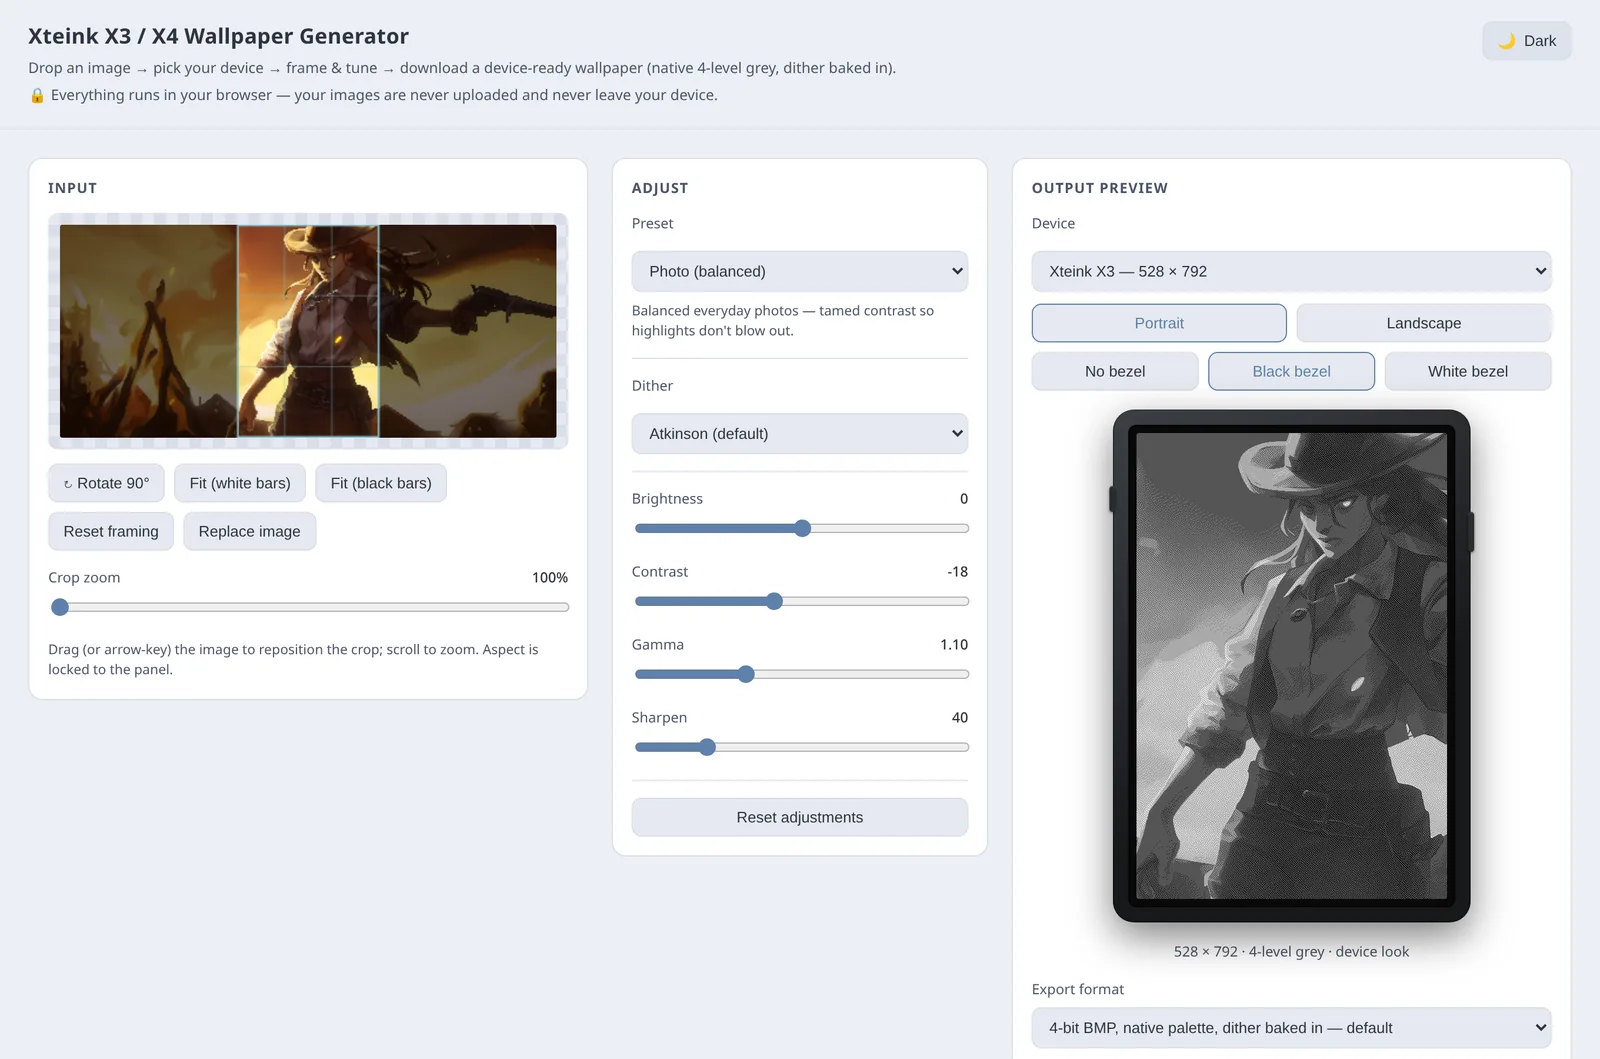This screenshot has width=1600, height=1059.
Task: Click the Crop zoom 100% value
Action: click(x=550, y=578)
